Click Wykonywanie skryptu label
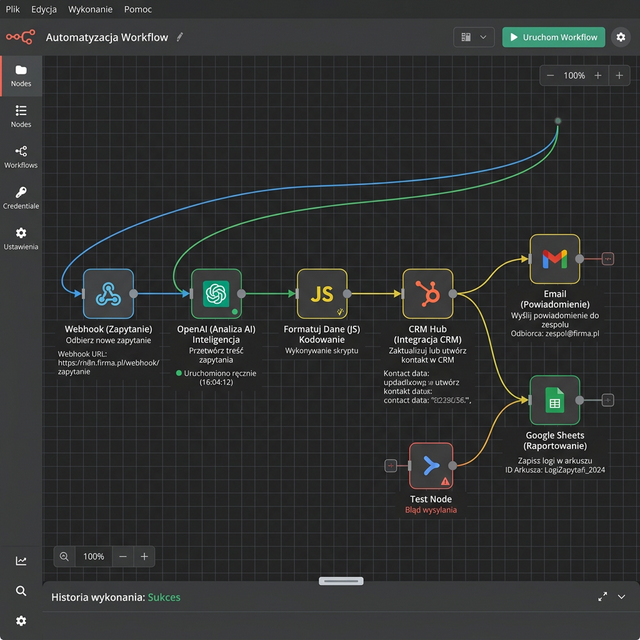The image size is (640, 640). tap(322, 351)
